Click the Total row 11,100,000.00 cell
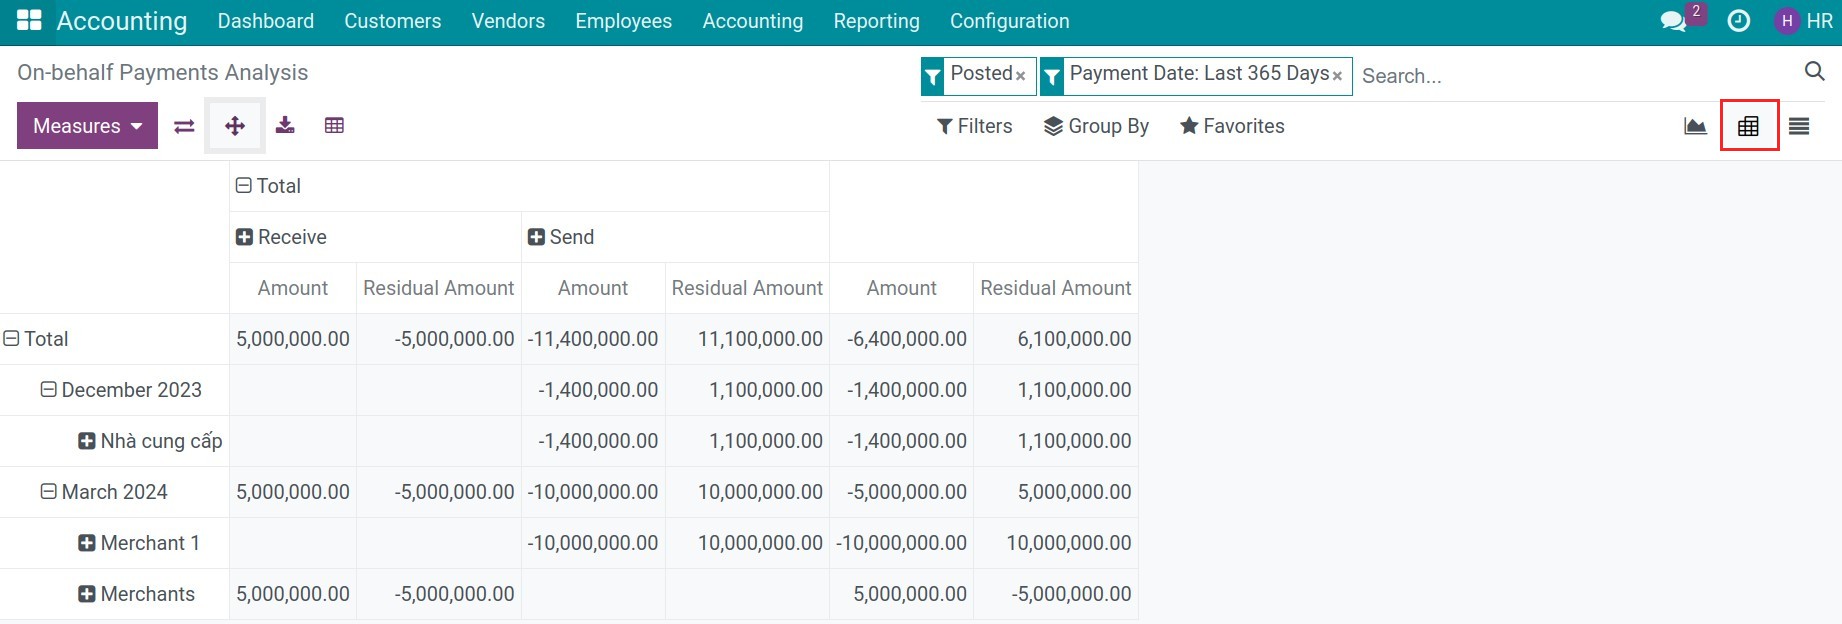 747,339
